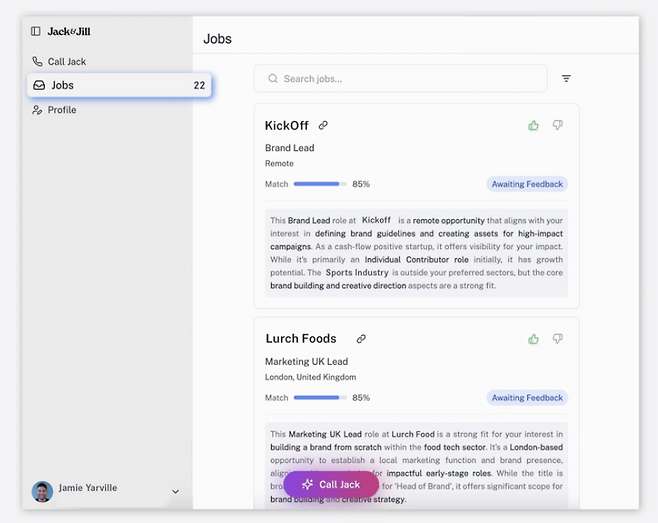Click the KickOff Awaiting Feedback badge
658x523 pixels.
[x=526, y=184]
